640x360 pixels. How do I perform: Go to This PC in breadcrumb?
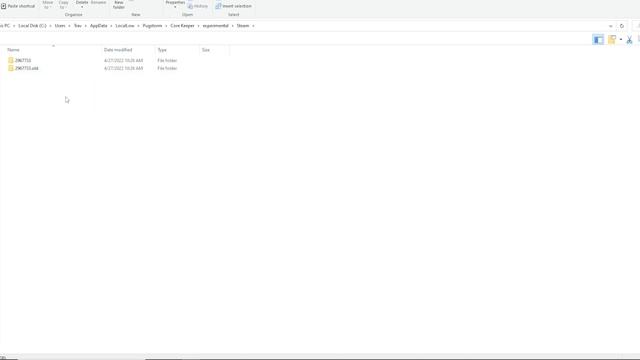tap(5, 26)
